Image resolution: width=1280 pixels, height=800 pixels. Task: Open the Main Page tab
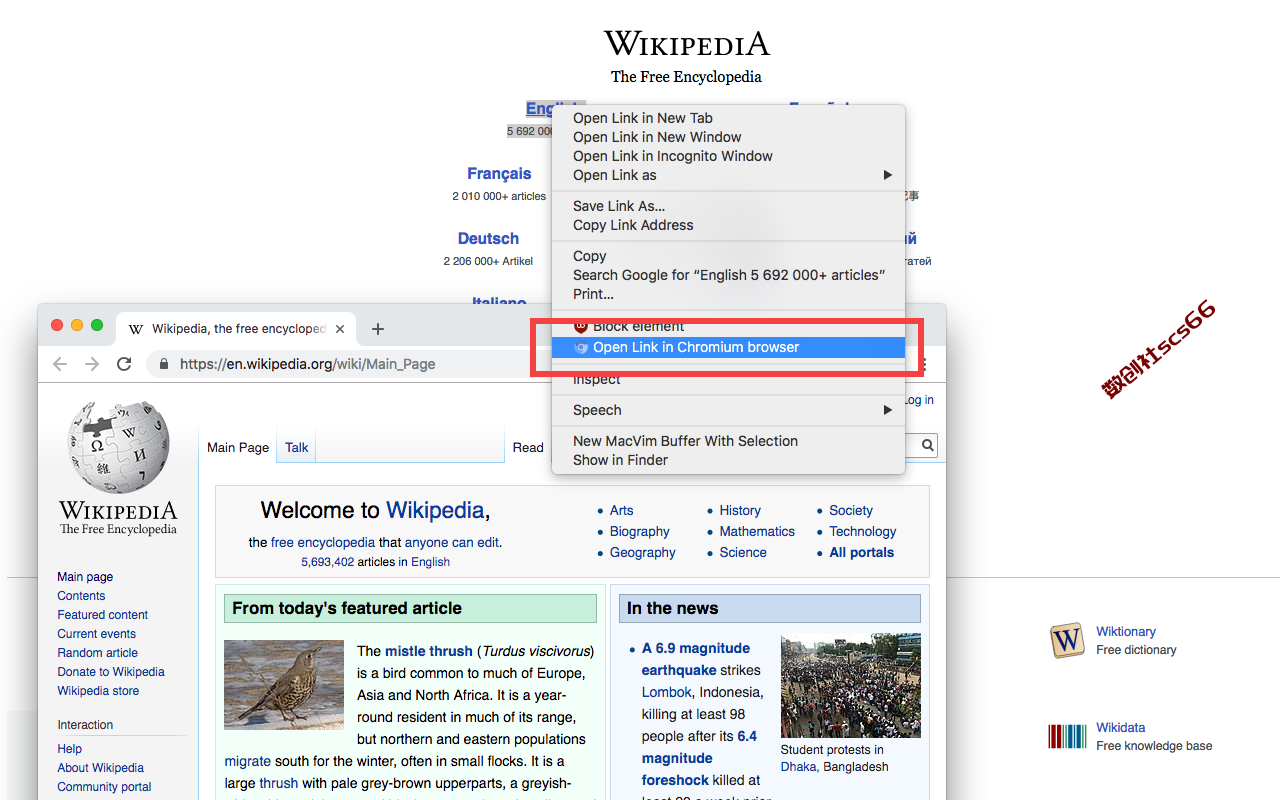238,447
